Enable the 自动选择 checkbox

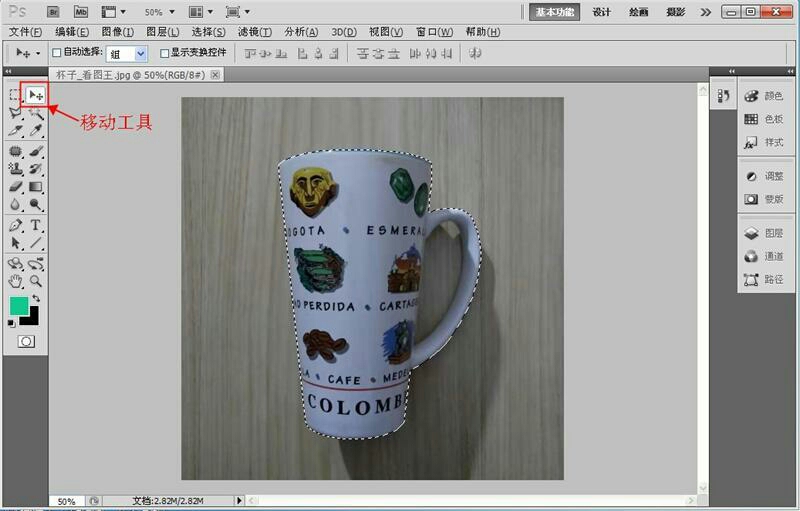[57, 53]
